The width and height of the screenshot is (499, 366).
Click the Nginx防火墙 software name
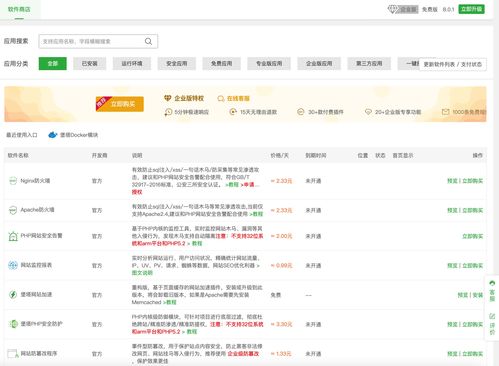35,181
